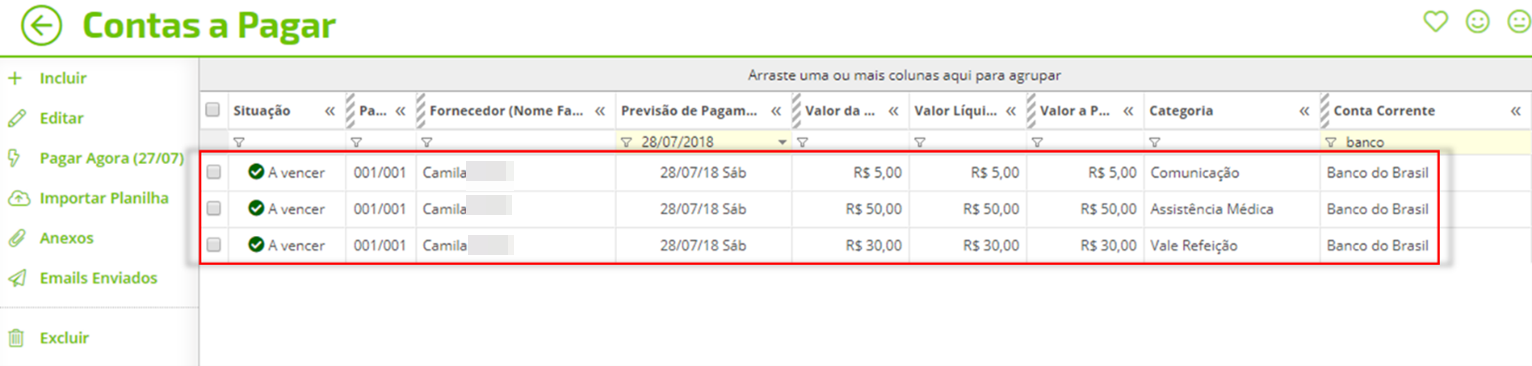Click the cloud upload Importar Planilha icon

pyautogui.click(x=16, y=198)
